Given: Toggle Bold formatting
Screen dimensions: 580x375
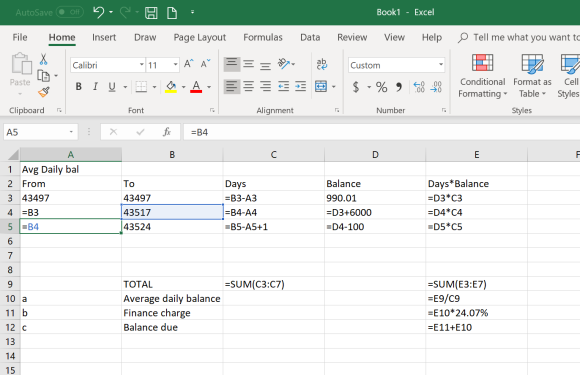Looking at the screenshot, I should tap(78, 87).
